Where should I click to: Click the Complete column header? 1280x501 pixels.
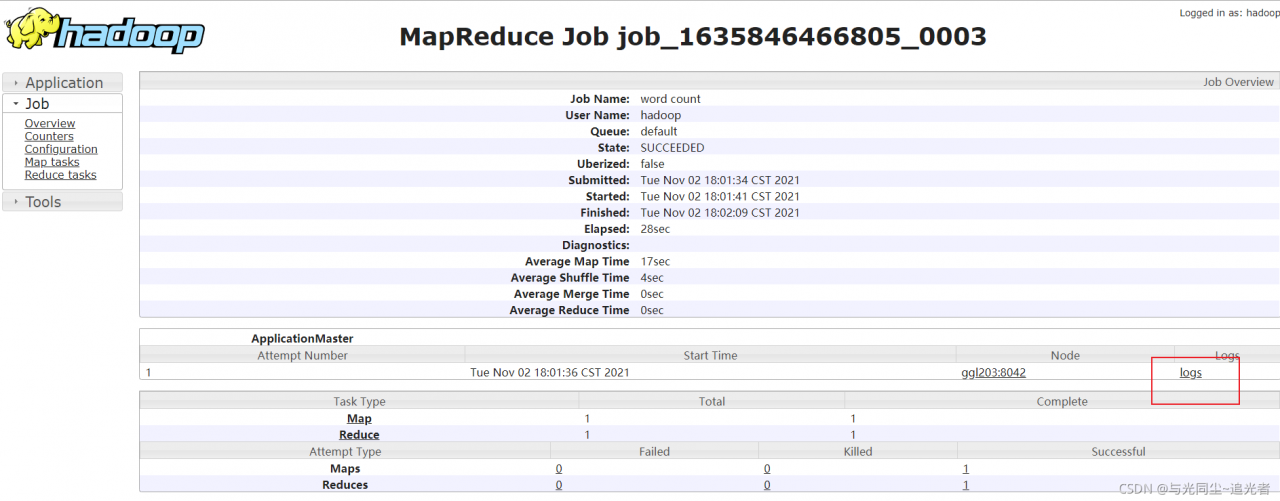click(x=1062, y=402)
